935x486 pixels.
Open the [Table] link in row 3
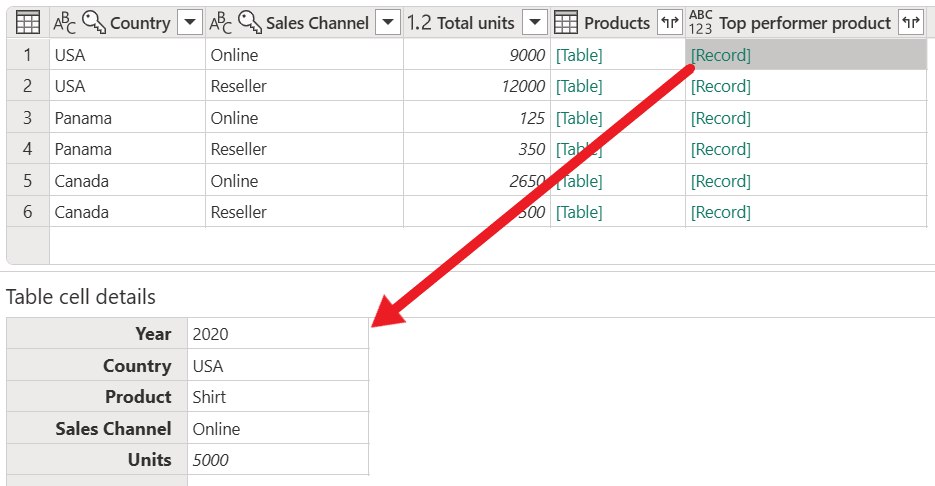point(579,118)
